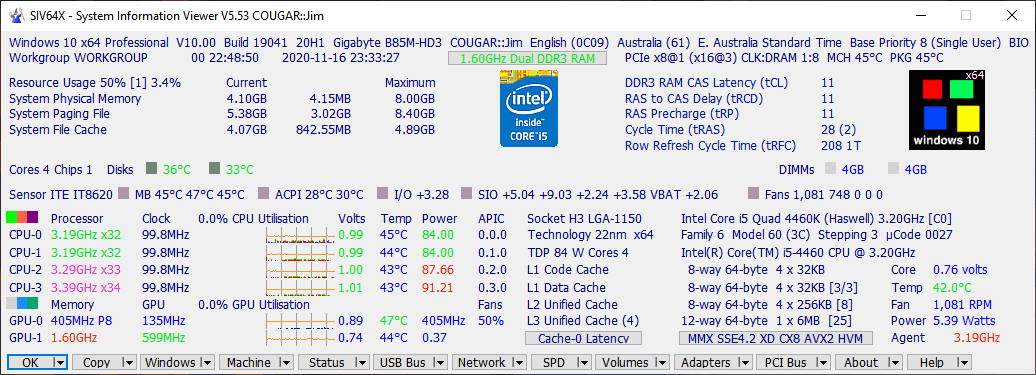Viewport: 1036px width, 375px height.
Task: Click the Socket H3 LGA-1150 text
Action: (x=585, y=218)
